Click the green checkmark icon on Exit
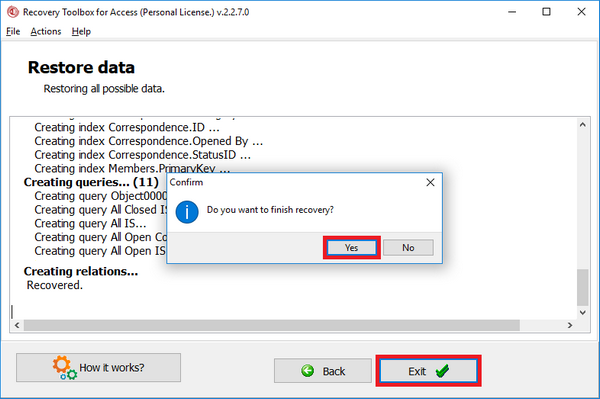Image resolution: width=600 pixels, height=399 pixels. click(442, 370)
